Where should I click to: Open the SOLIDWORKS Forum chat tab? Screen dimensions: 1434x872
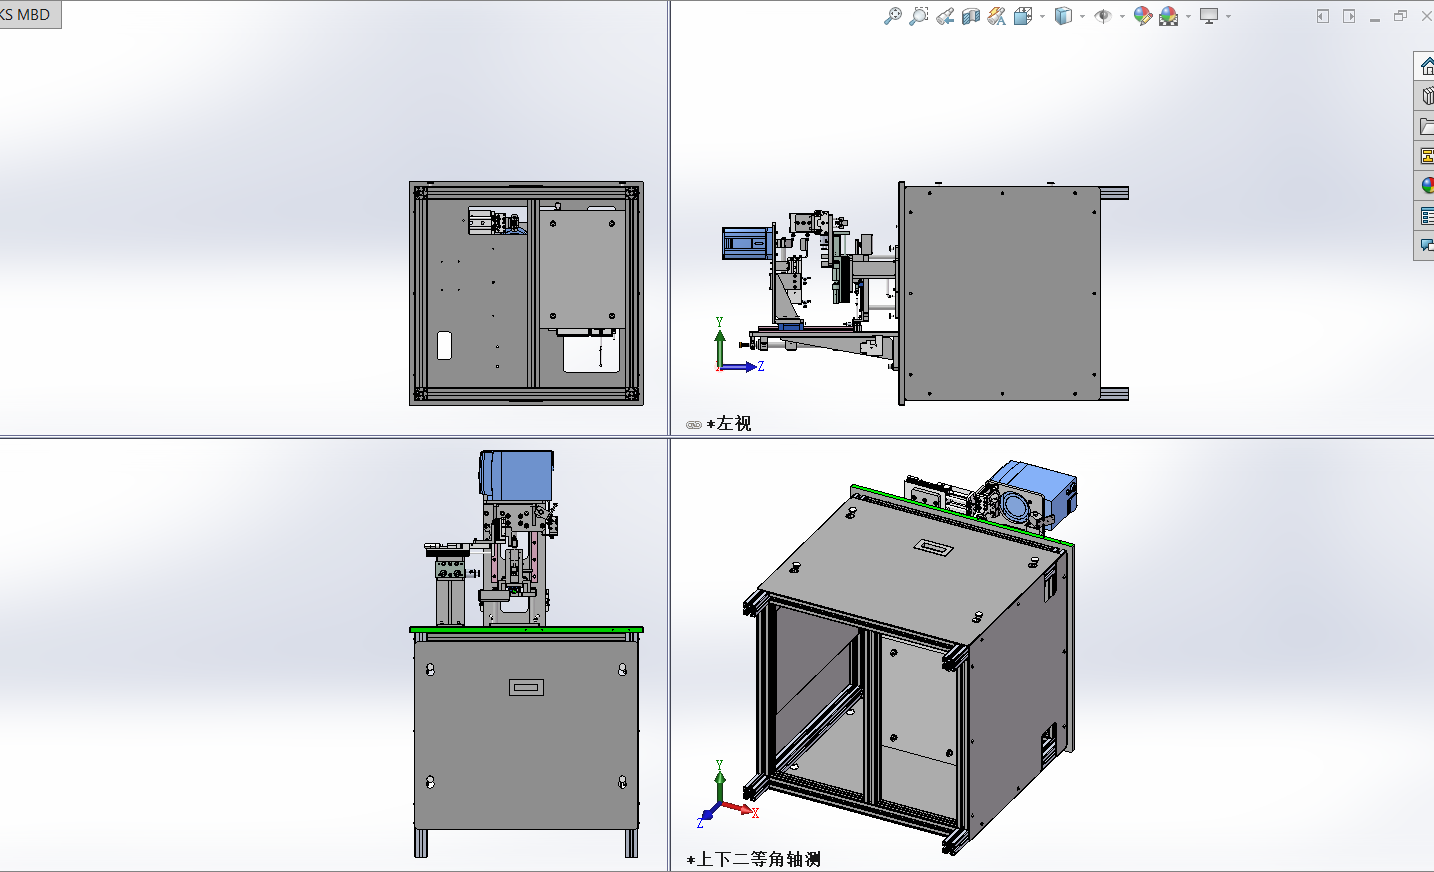point(1426,245)
